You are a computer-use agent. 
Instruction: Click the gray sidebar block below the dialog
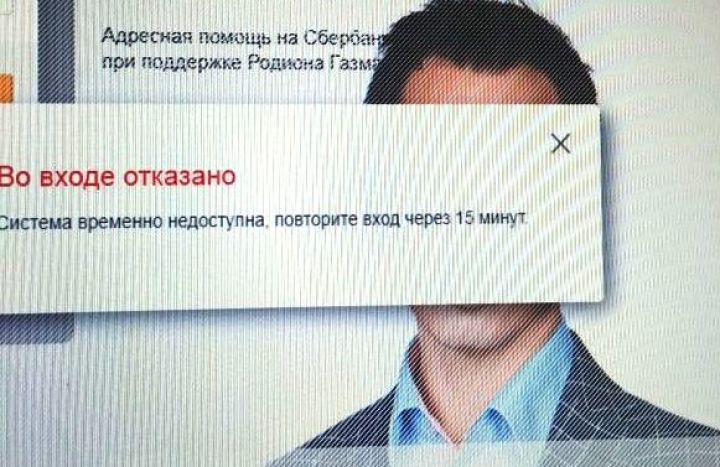coord(37,328)
